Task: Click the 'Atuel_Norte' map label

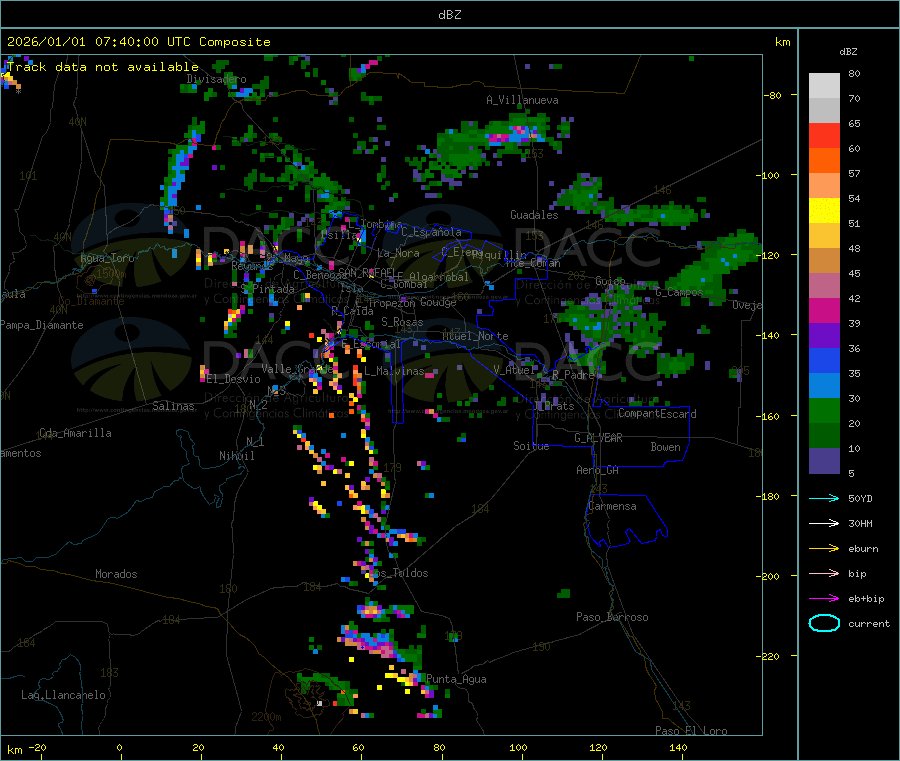Action: click(x=475, y=336)
